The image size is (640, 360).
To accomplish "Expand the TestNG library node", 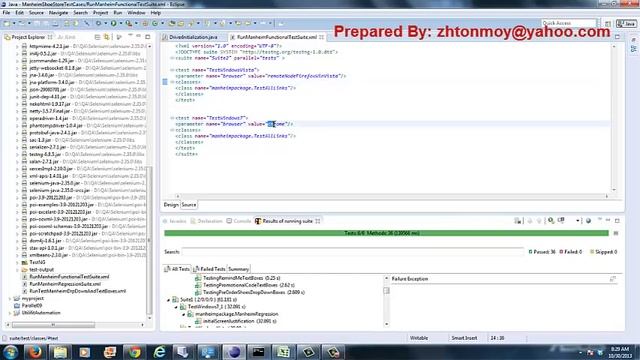I will 18,262.
